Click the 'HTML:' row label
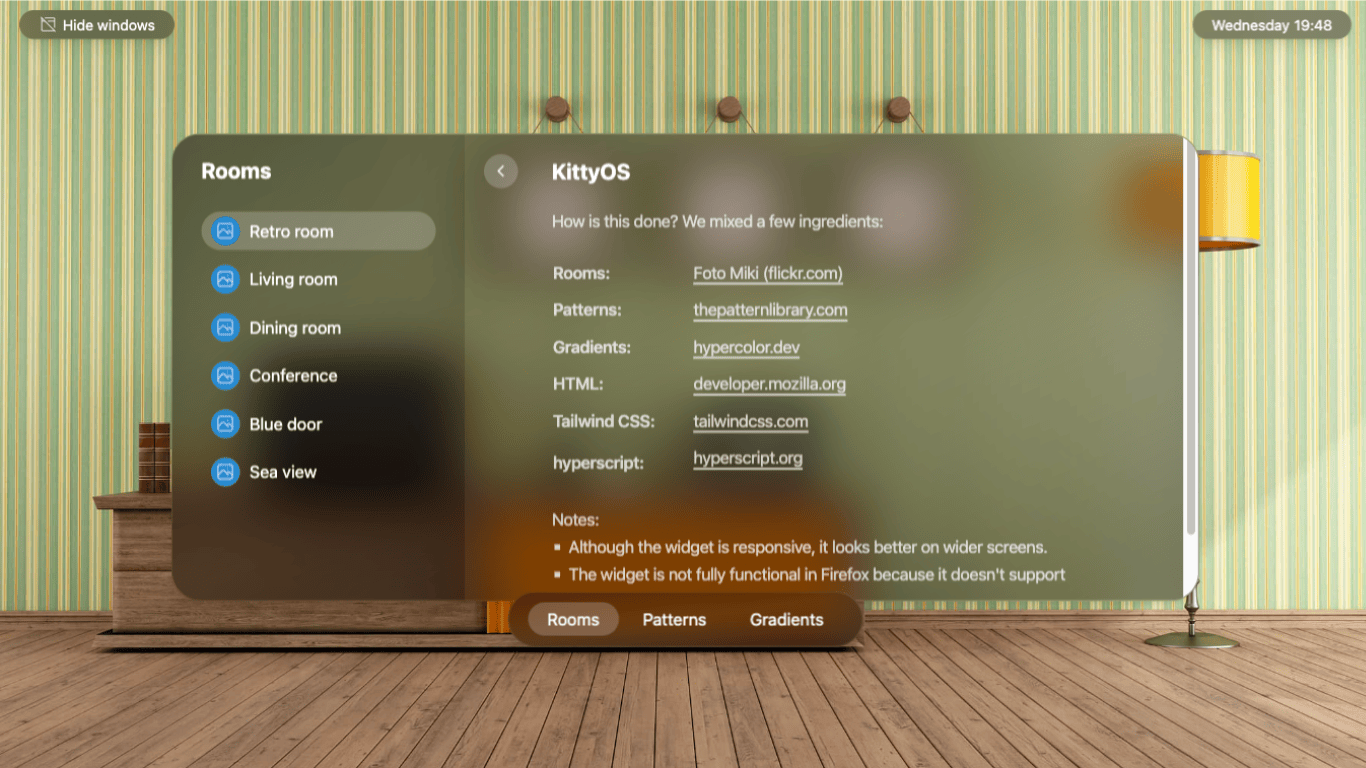Screen dimensions: 1366x768 click(578, 384)
